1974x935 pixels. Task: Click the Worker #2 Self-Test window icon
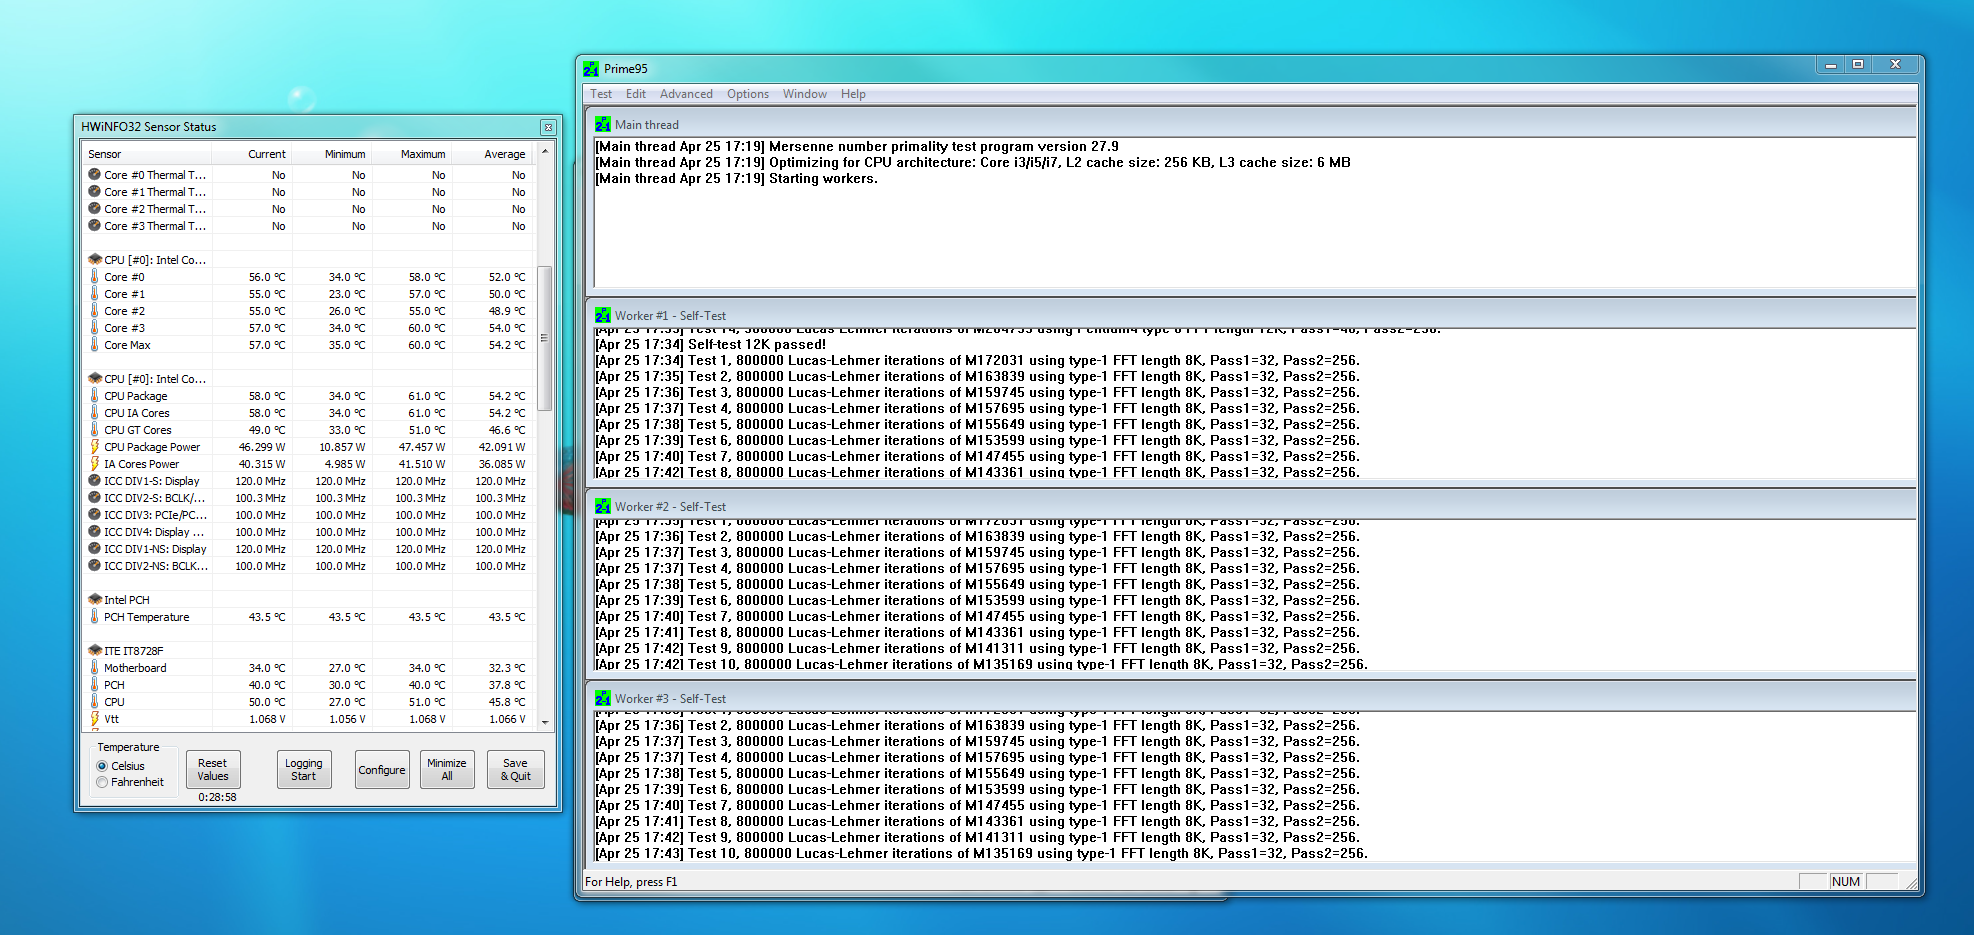tap(603, 507)
